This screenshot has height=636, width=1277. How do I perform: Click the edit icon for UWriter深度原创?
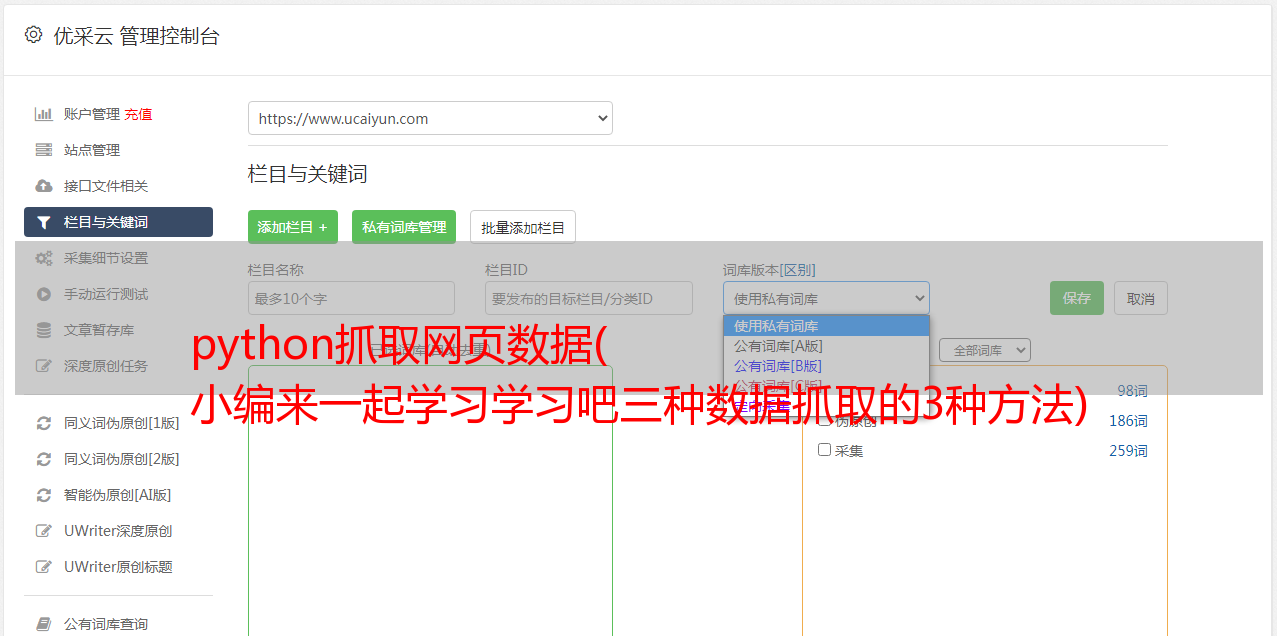[x=44, y=531]
